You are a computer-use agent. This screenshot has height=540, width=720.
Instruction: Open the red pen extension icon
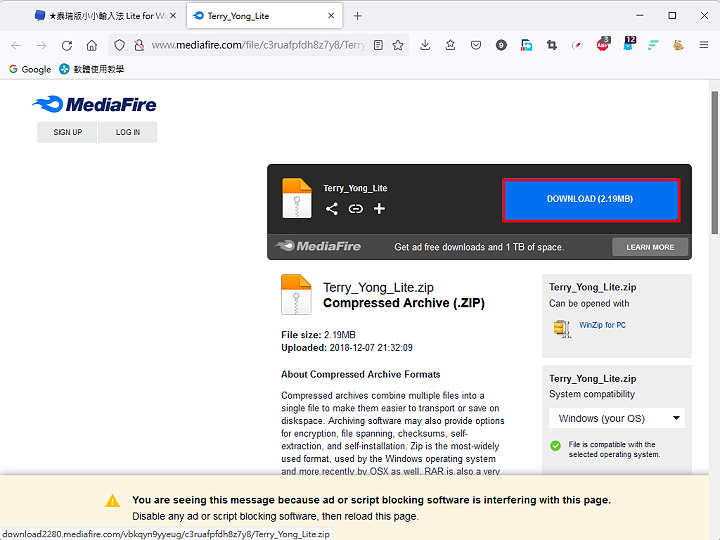point(577,45)
